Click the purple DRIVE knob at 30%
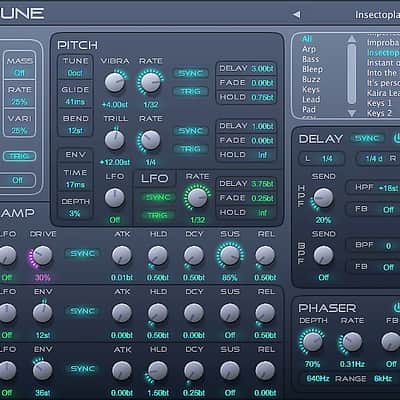The image size is (400, 400). point(42,255)
